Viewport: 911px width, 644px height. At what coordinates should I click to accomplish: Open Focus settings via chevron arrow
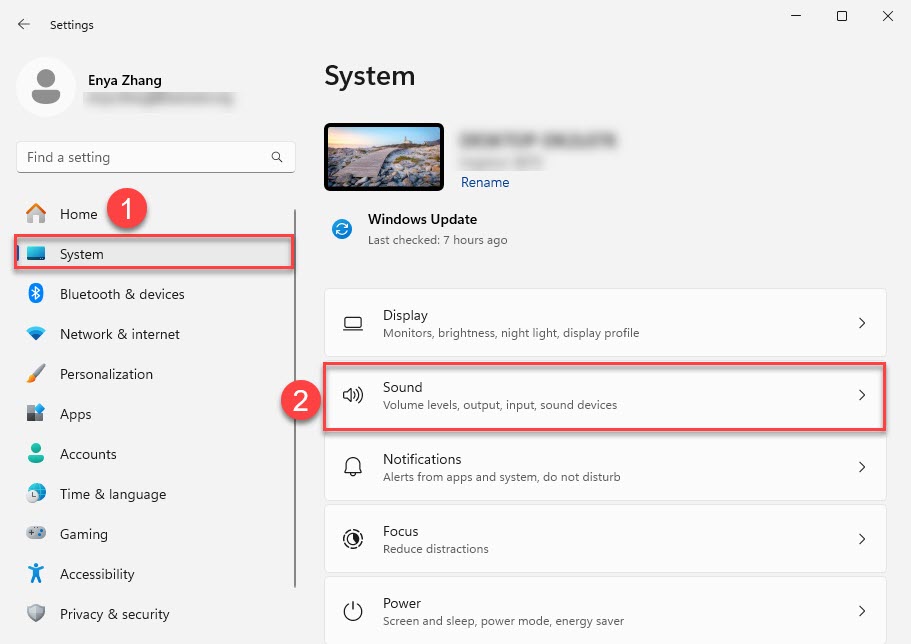pos(862,539)
